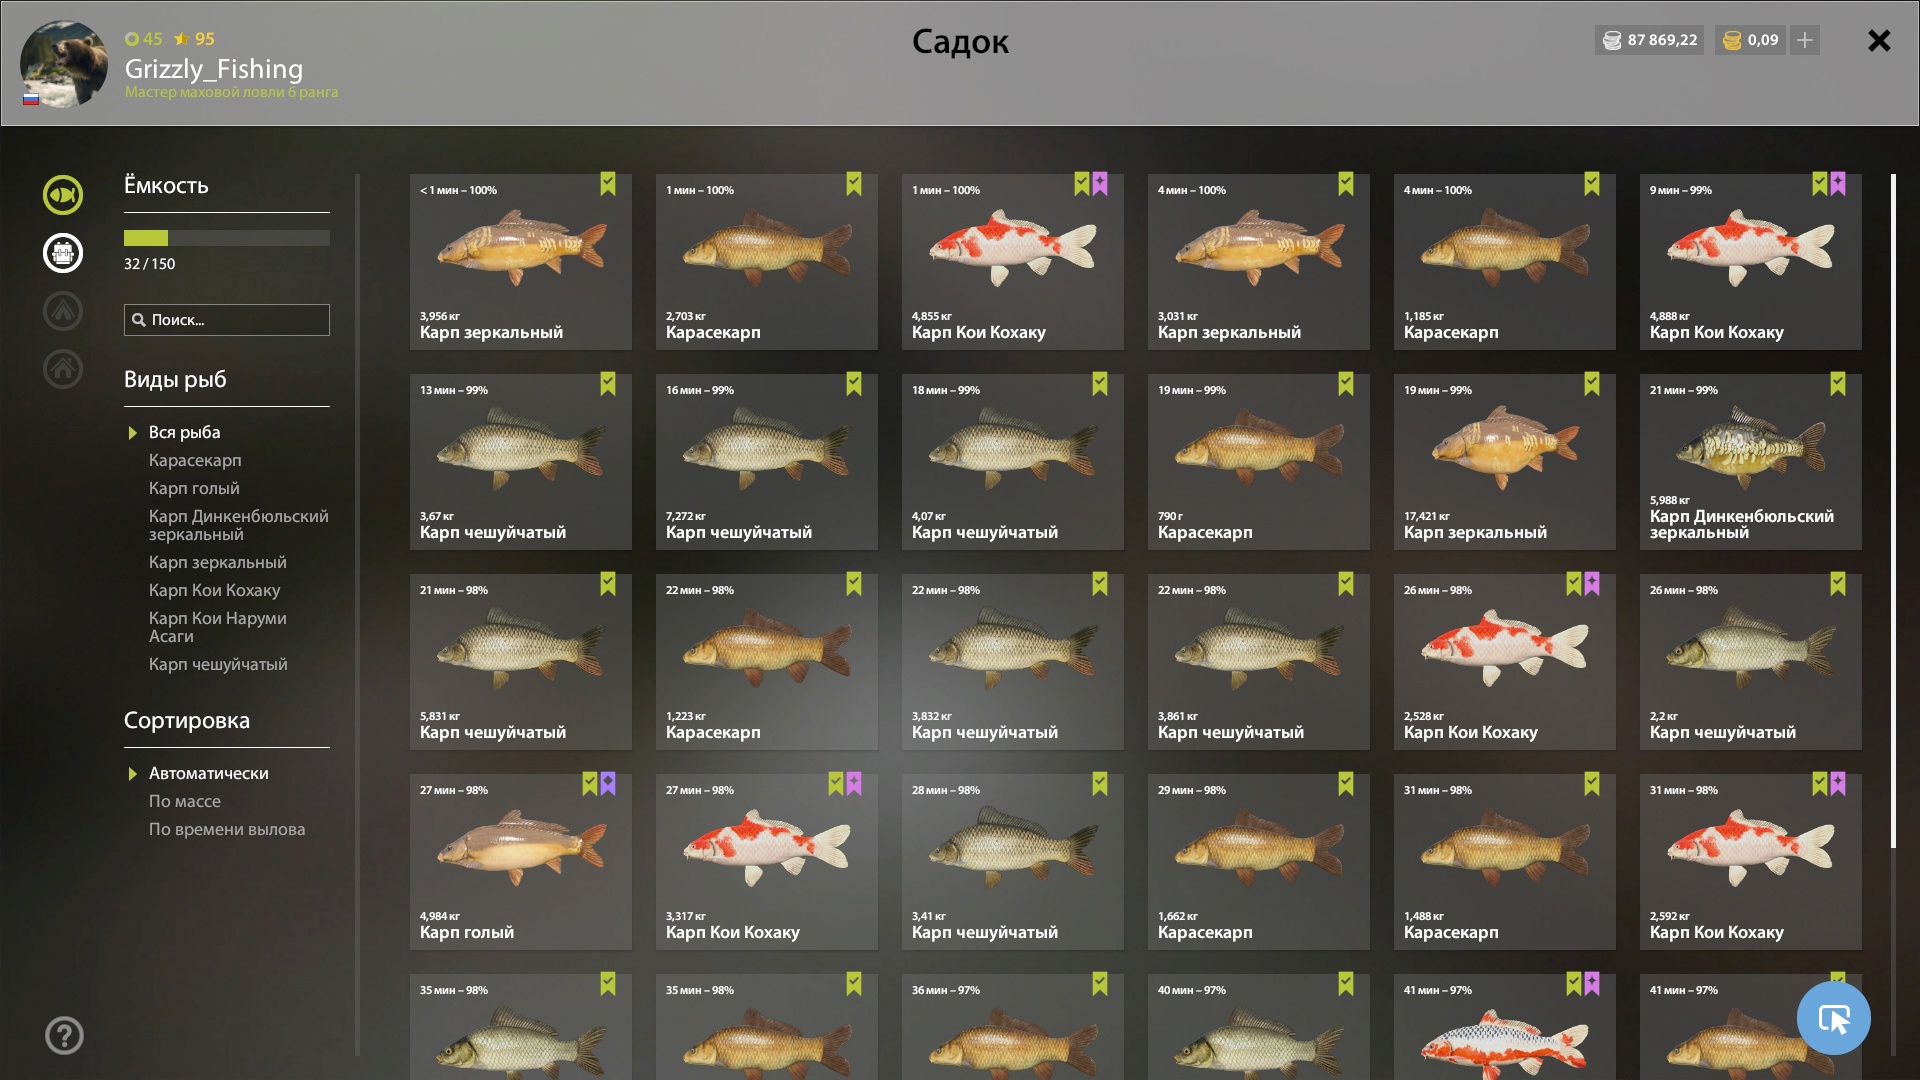Toggle green bookmark on 17,421 кг Карп зеркальный

[x=1592, y=384]
